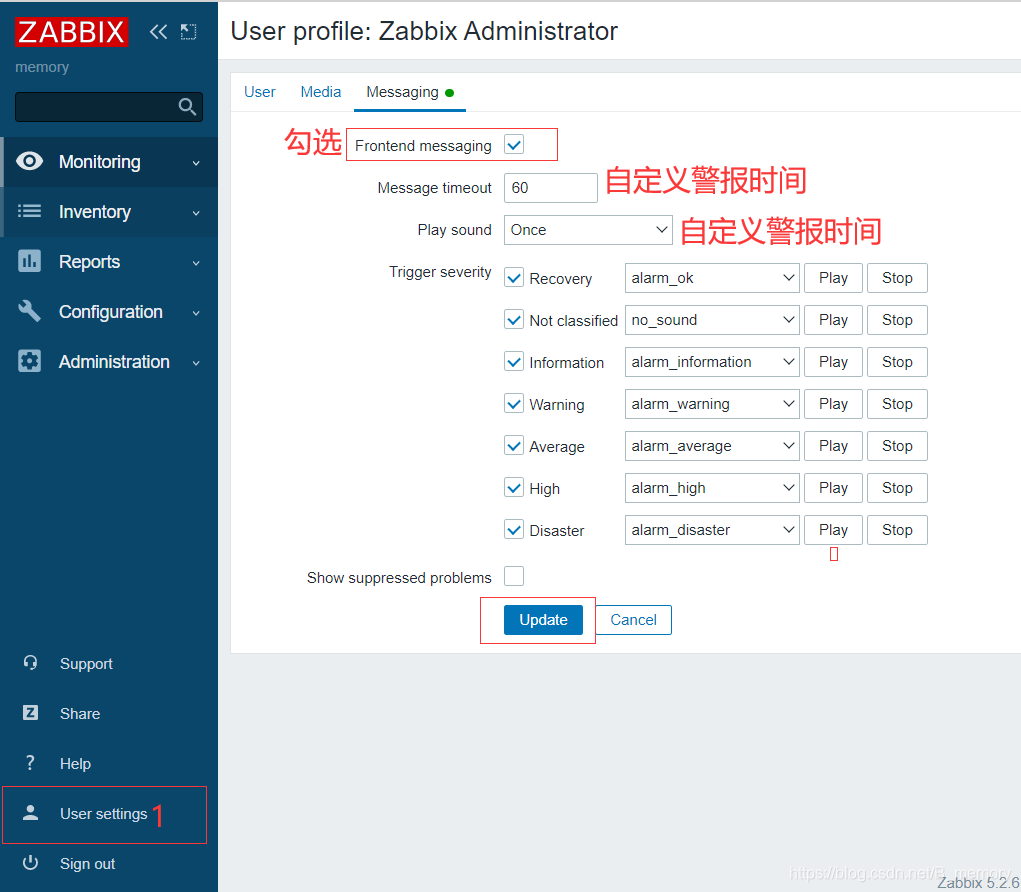
Task: Open the Share link
Action: click(x=80, y=714)
